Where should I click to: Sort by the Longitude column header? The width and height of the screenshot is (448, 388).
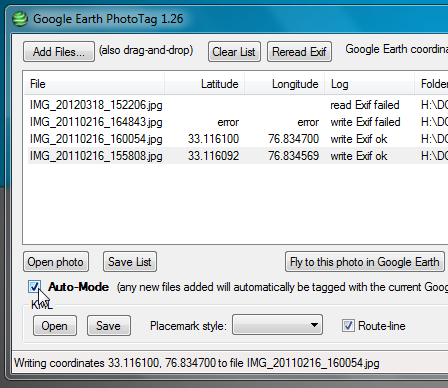tap(285, 84)
